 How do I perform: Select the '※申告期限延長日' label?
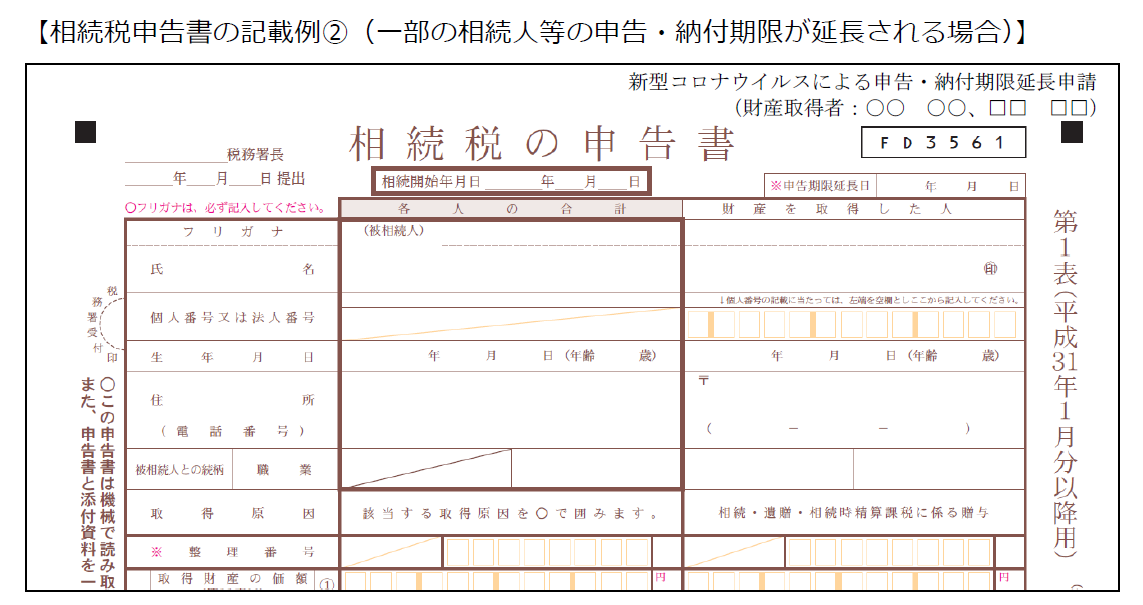click(820, 186)
